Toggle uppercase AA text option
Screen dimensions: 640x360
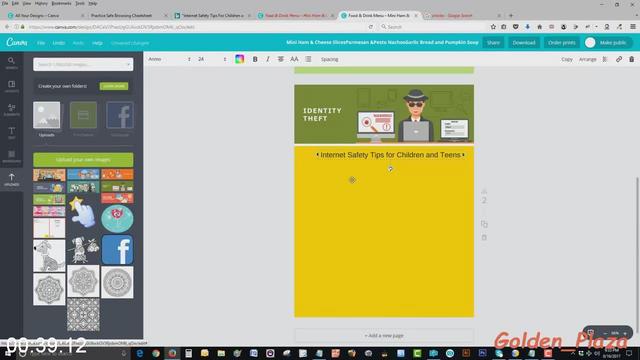tap(294, 59)
